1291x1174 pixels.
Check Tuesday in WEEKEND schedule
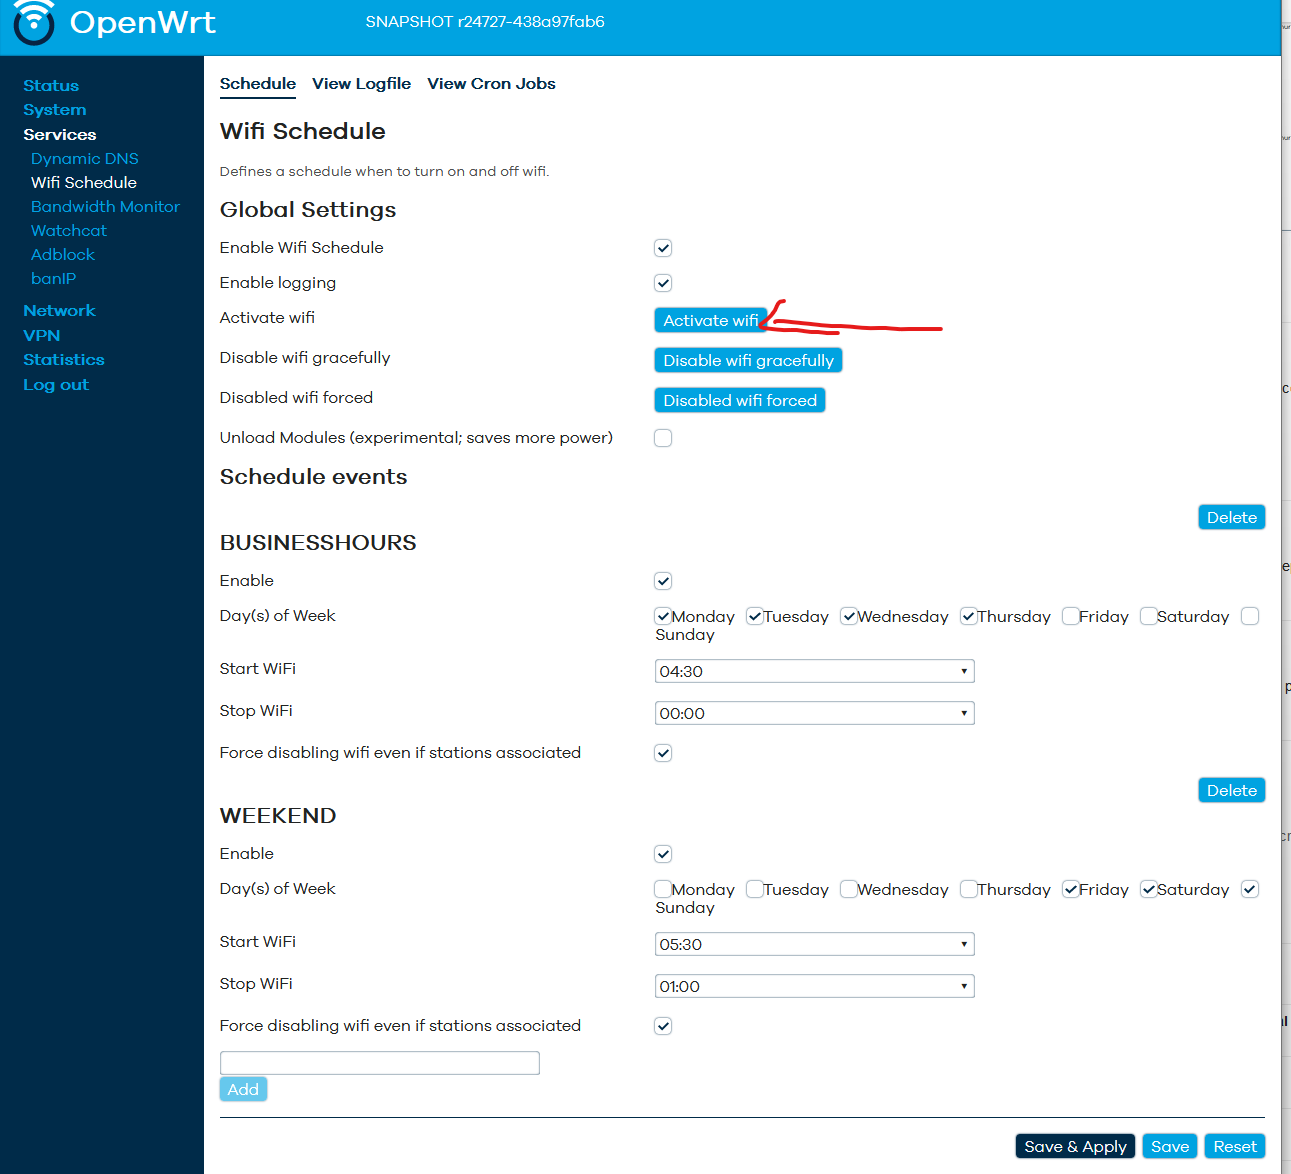pyautogui.click(x=755, y=889)
